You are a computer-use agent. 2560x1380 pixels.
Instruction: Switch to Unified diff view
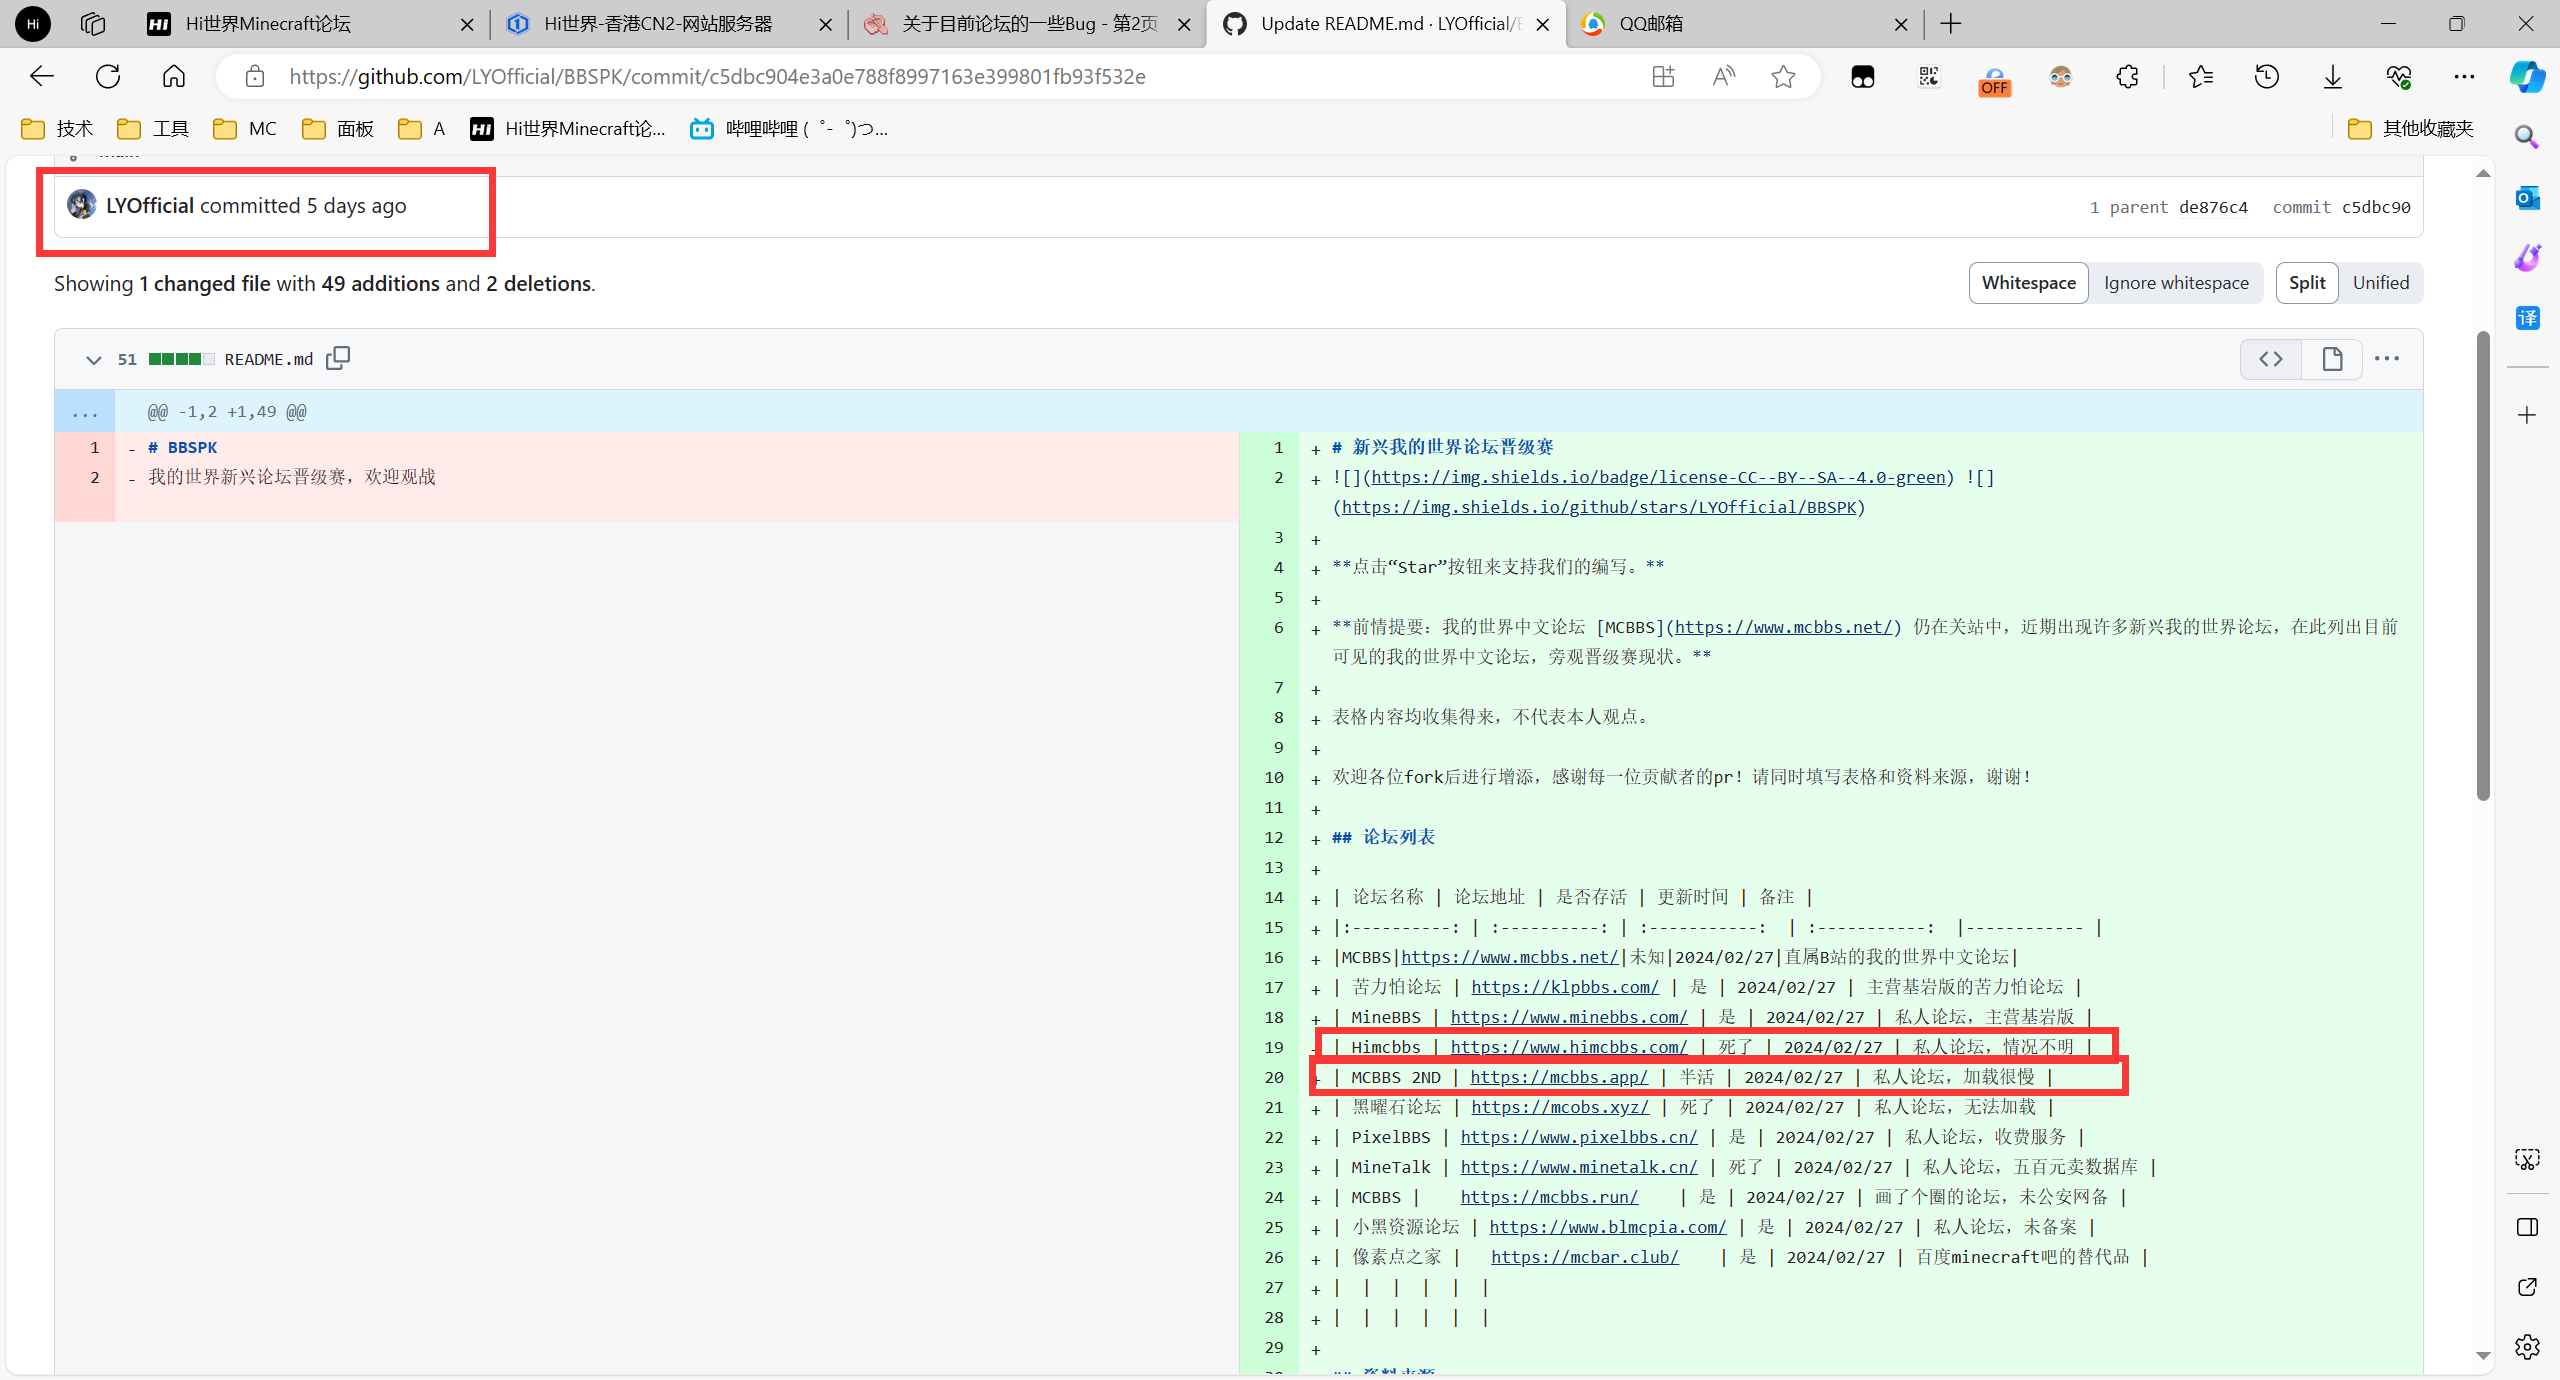2380,283
